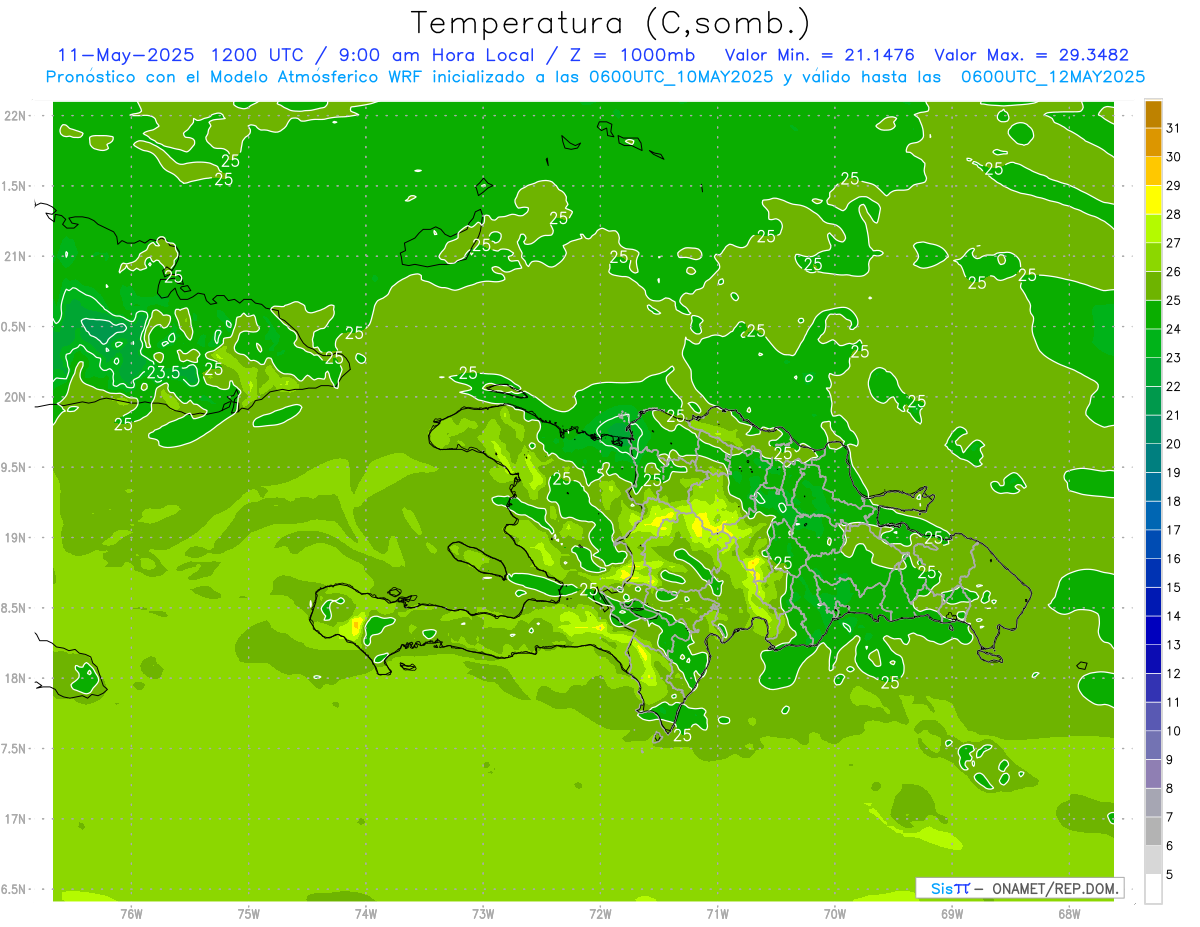Screen dimensions: 1200x927
Task: Click the "72W" longitude label
Action: pyautogui.click(x=600, y=912)
